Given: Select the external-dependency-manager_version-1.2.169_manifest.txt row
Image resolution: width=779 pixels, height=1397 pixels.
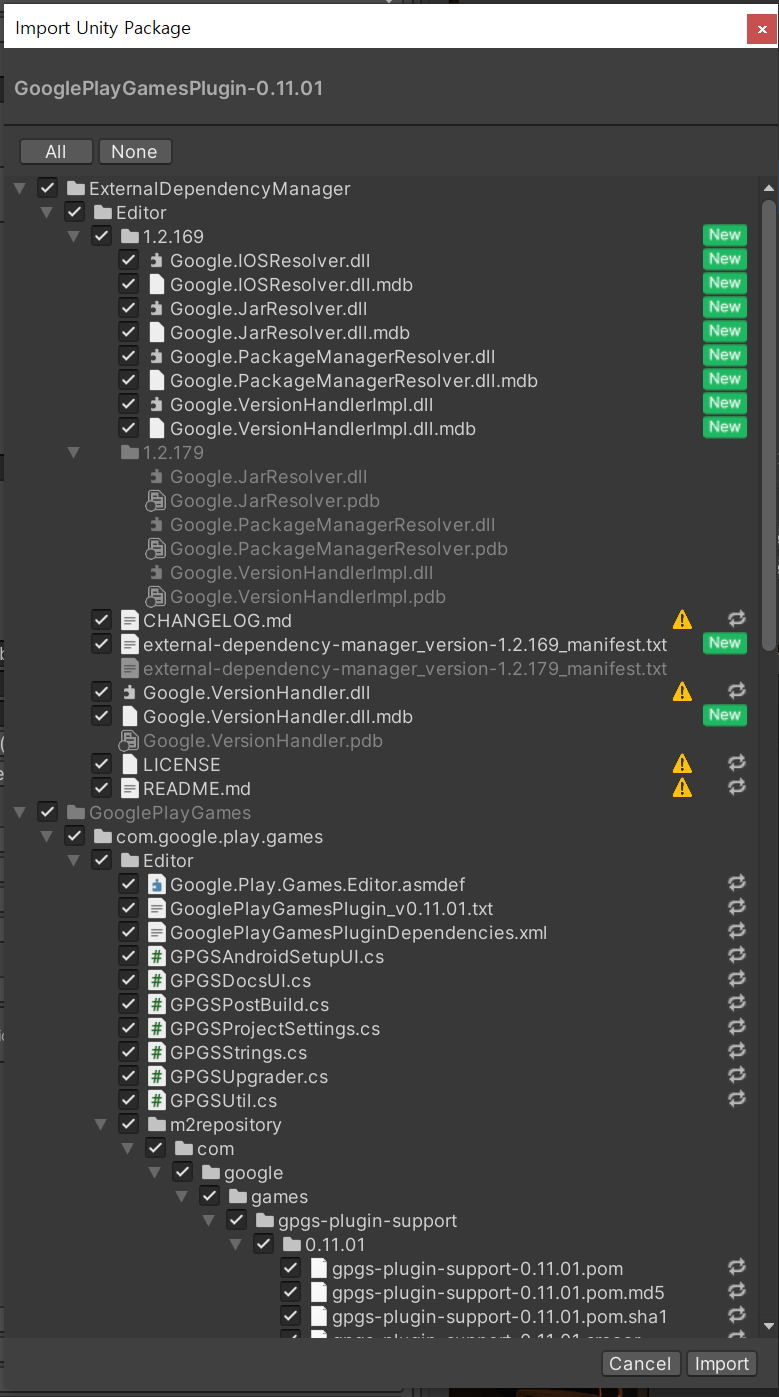Looking at the screenshot, I should pyautogui.click(x=380, y=645).
